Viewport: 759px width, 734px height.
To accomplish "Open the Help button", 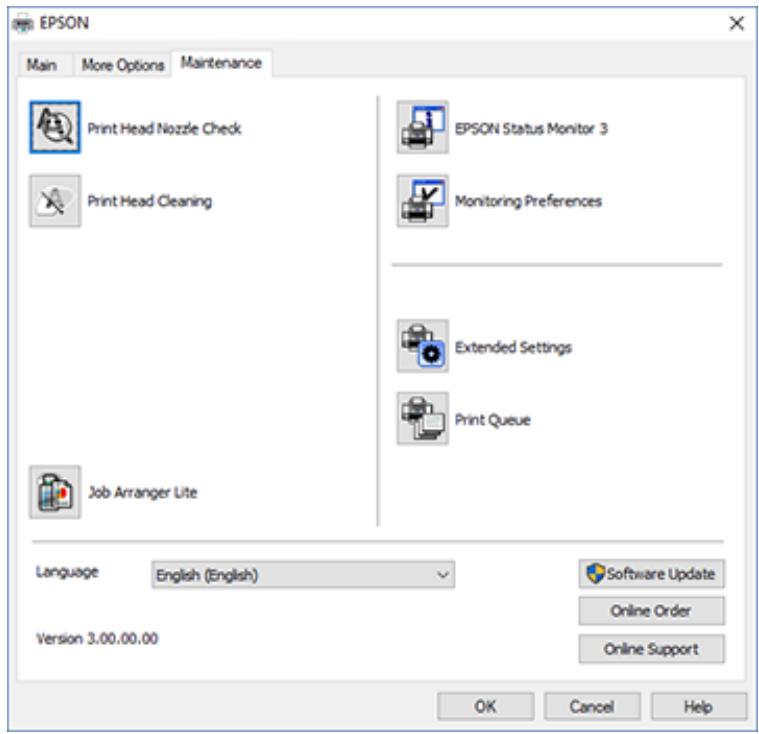I will (698, 706).
